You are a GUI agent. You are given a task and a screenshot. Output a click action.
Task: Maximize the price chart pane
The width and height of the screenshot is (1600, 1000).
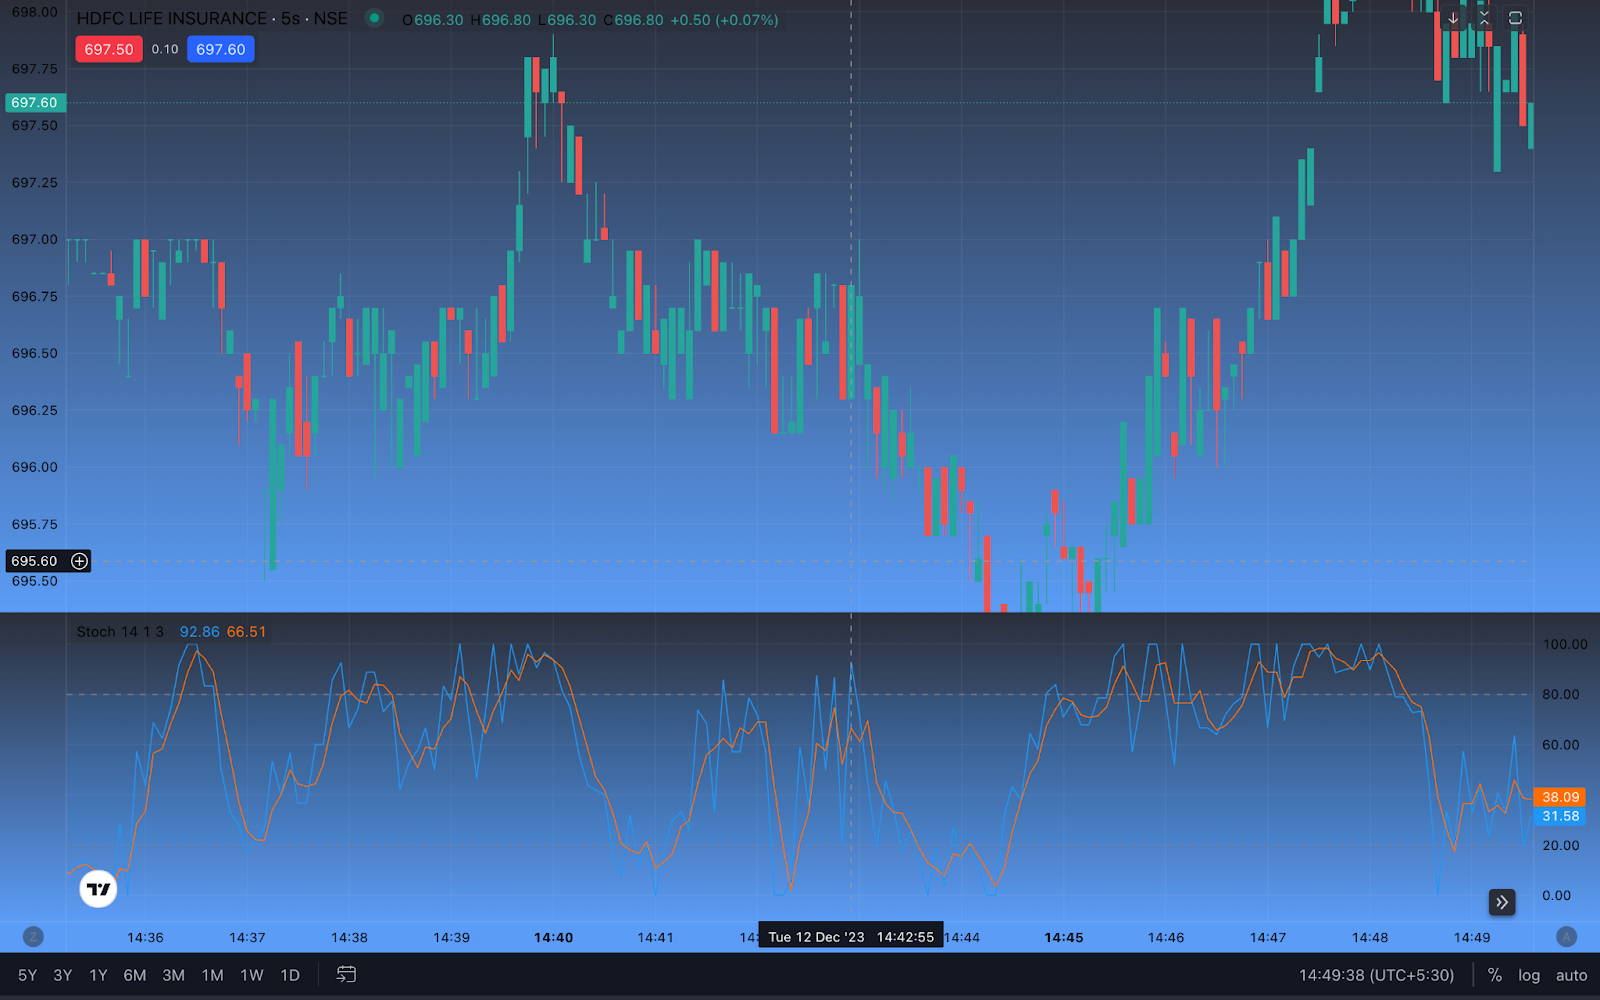point(1515,18)
